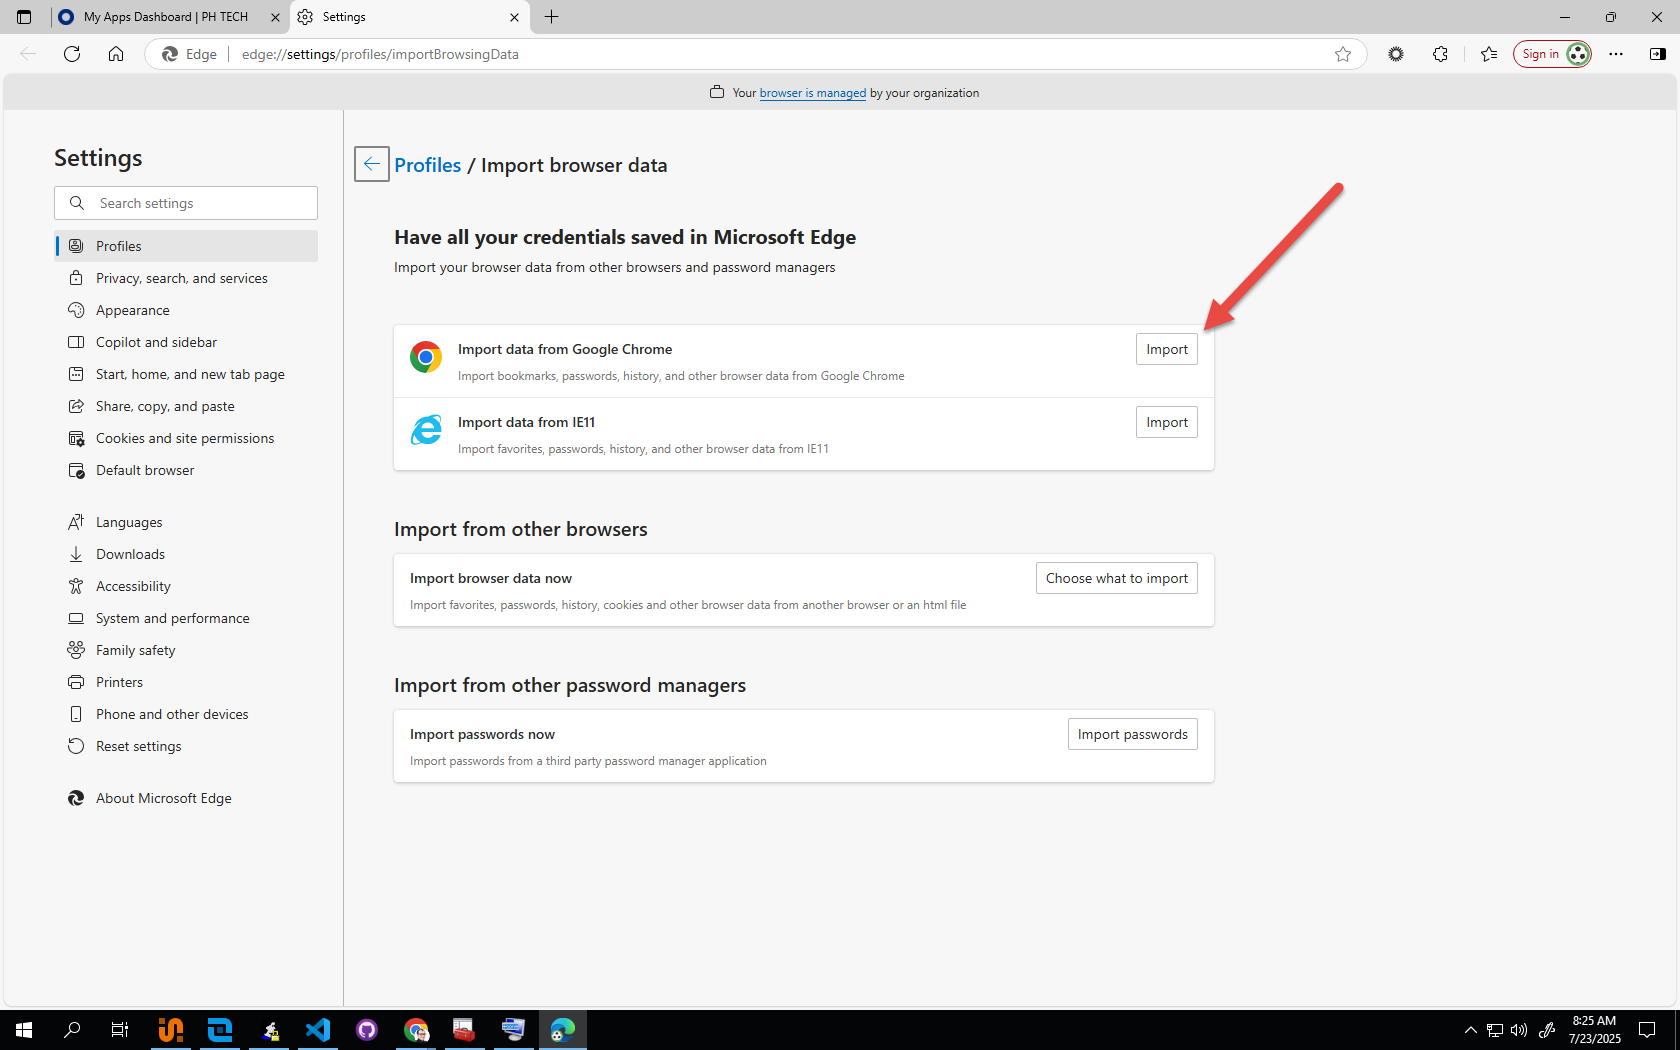Open the Settings and more menu
Screen dimensions: 1680x1050
click(1617, 54)
